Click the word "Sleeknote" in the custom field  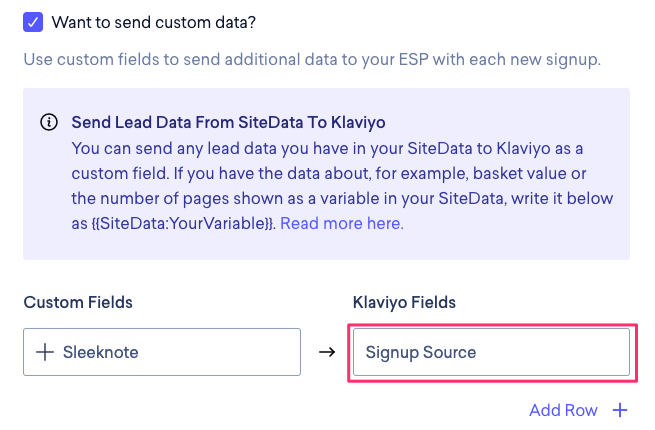[x=99, y=352]
